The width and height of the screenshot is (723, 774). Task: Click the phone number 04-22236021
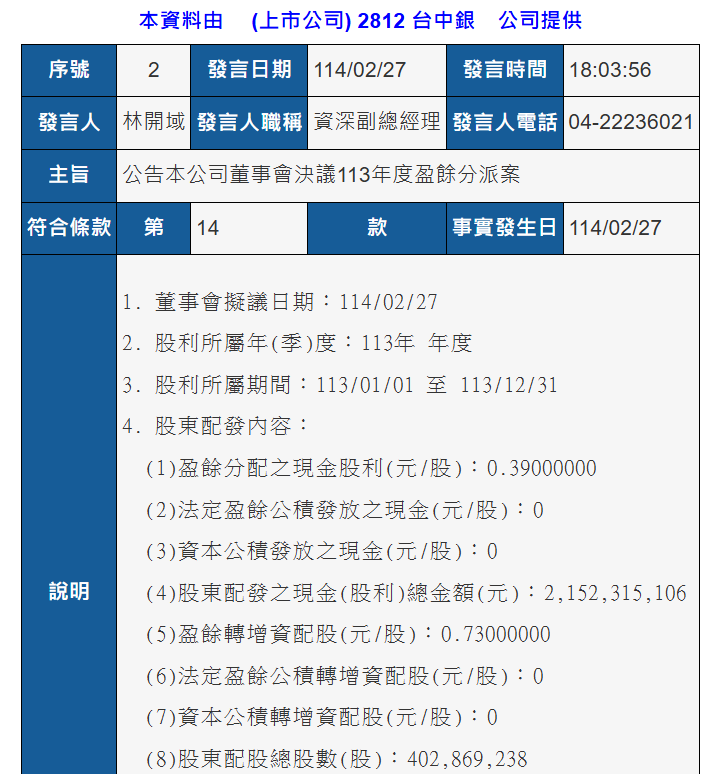(x=631, y=122)
